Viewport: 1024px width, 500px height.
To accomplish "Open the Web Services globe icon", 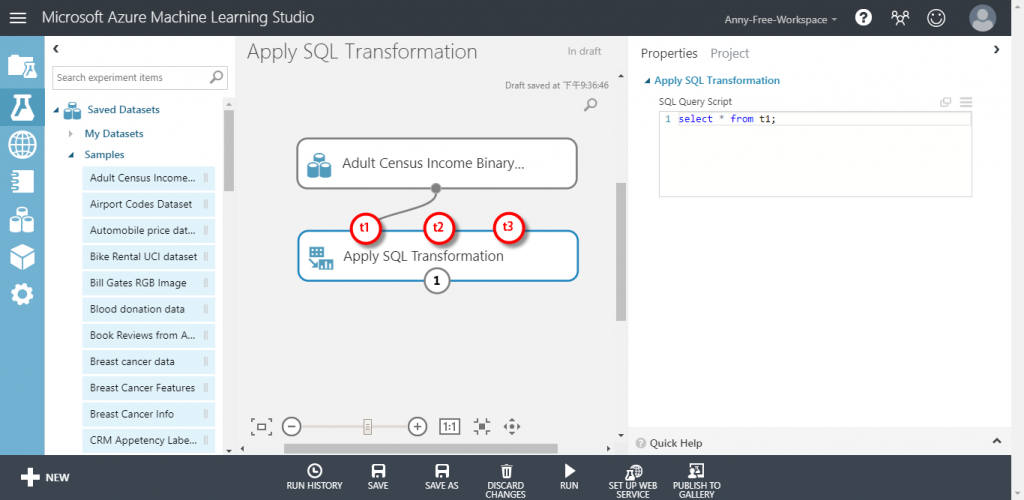I will tap(22, 144).
